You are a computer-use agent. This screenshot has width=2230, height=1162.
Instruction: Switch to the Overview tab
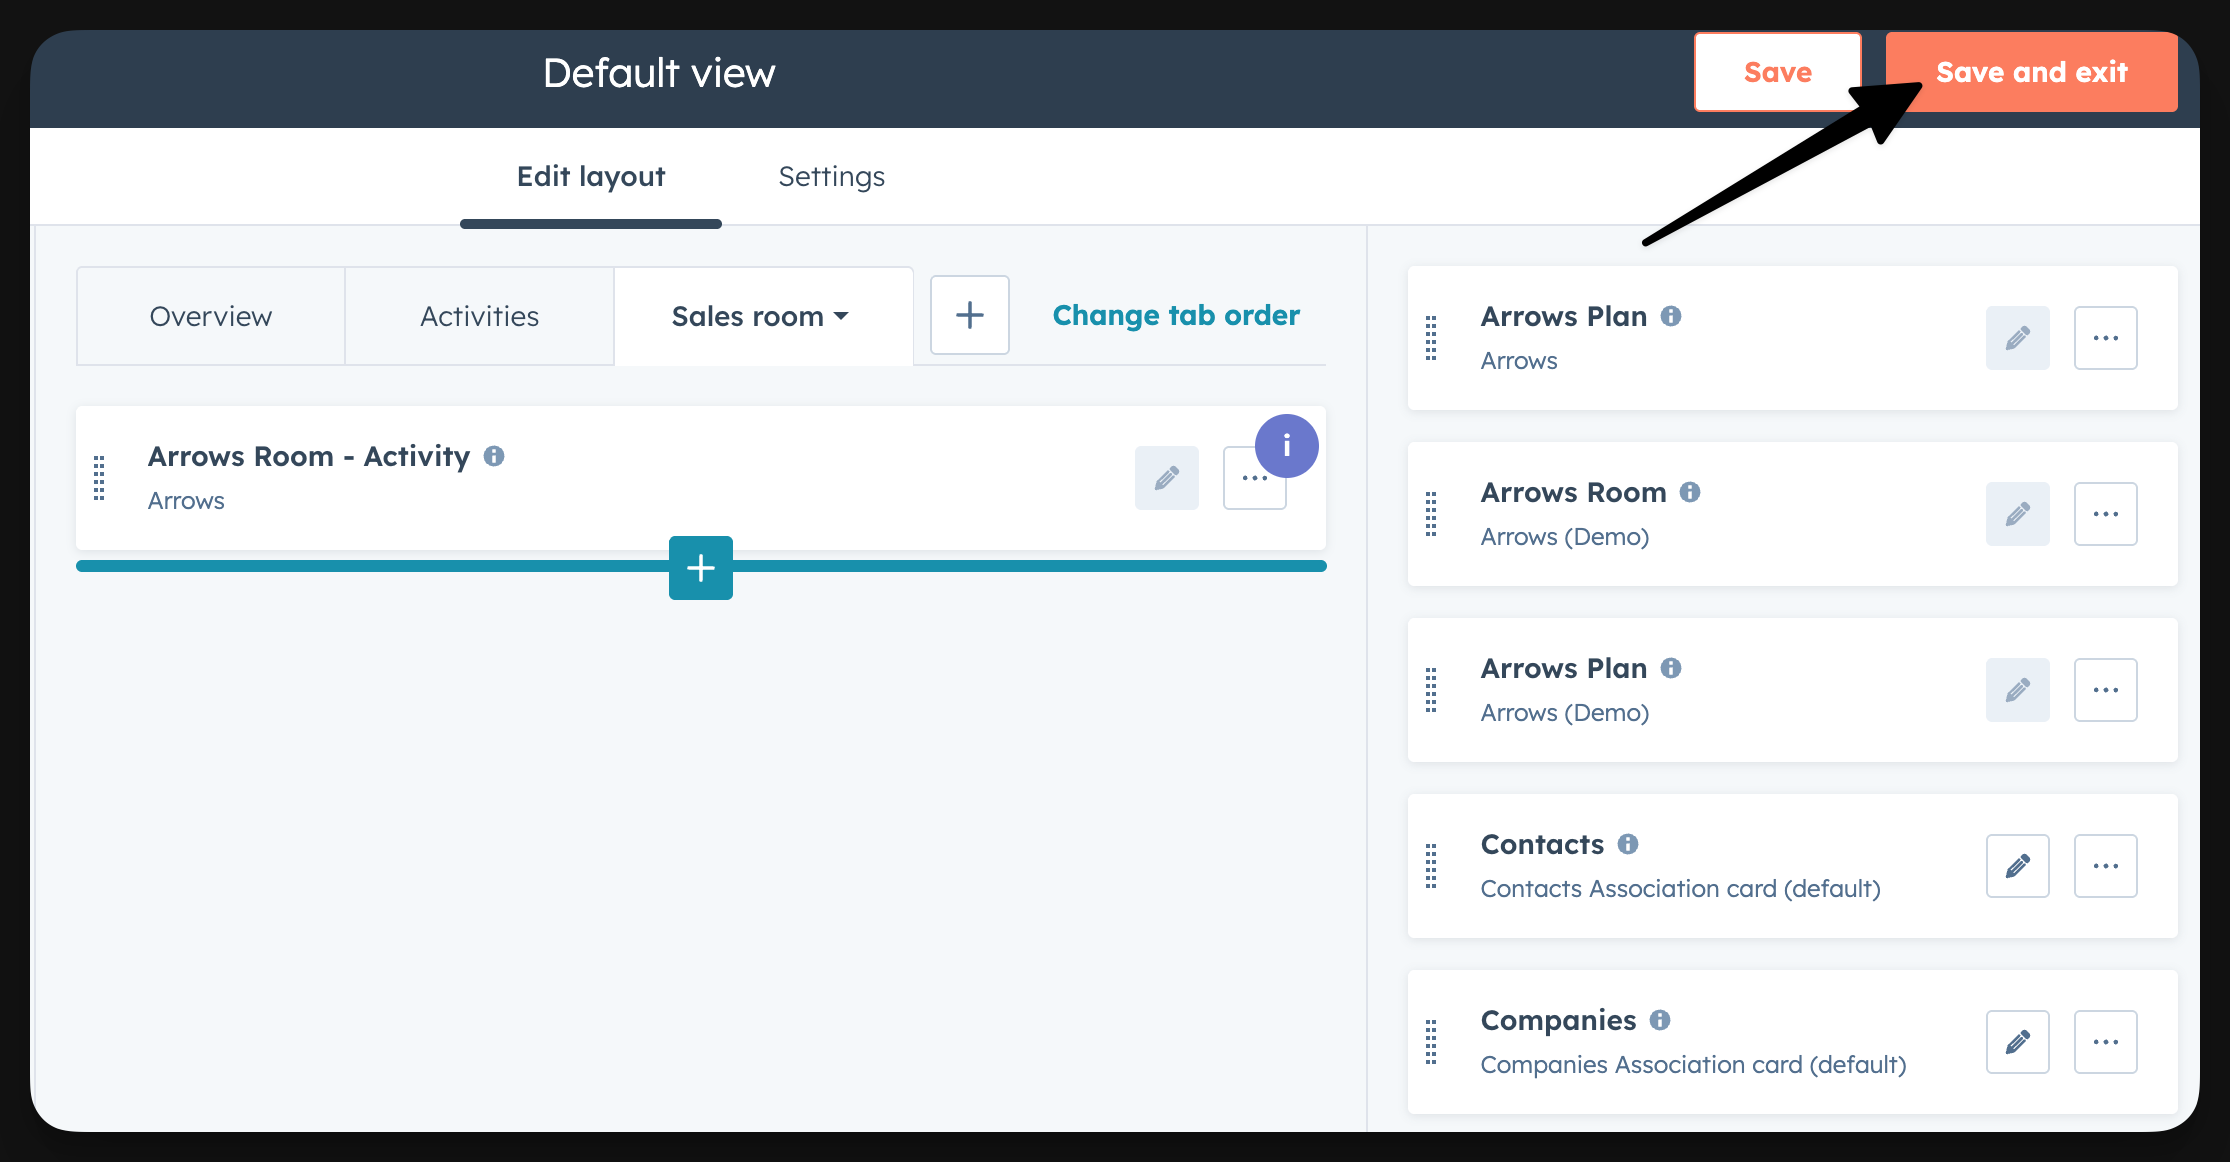click(210, 316)
